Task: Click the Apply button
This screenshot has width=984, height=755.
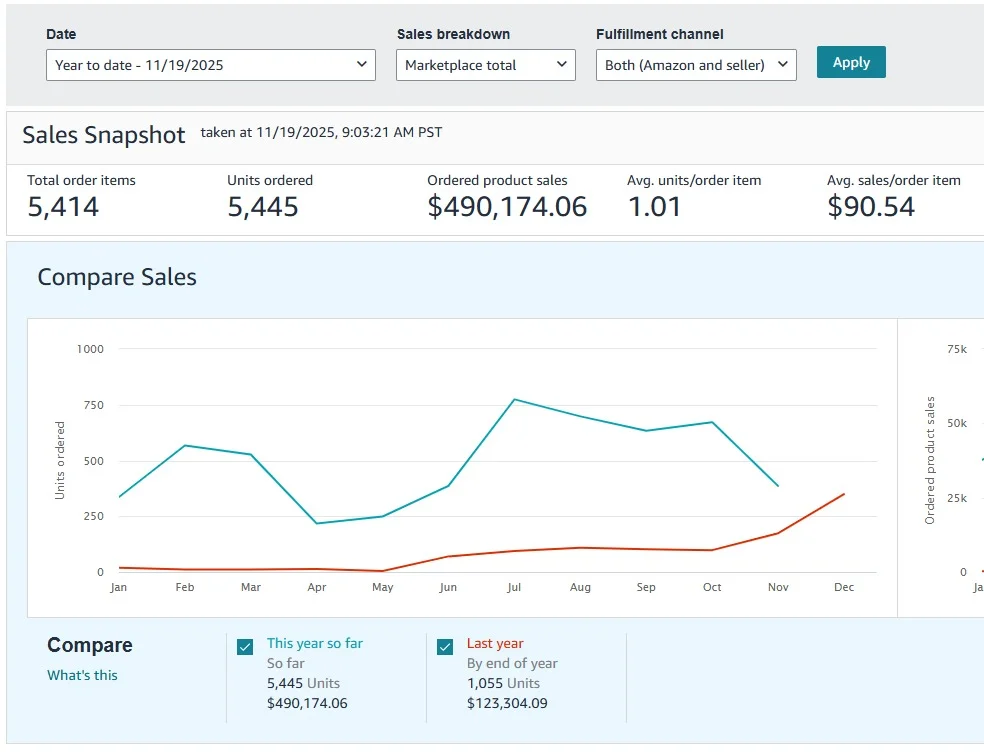Action: tap(851, 62)
